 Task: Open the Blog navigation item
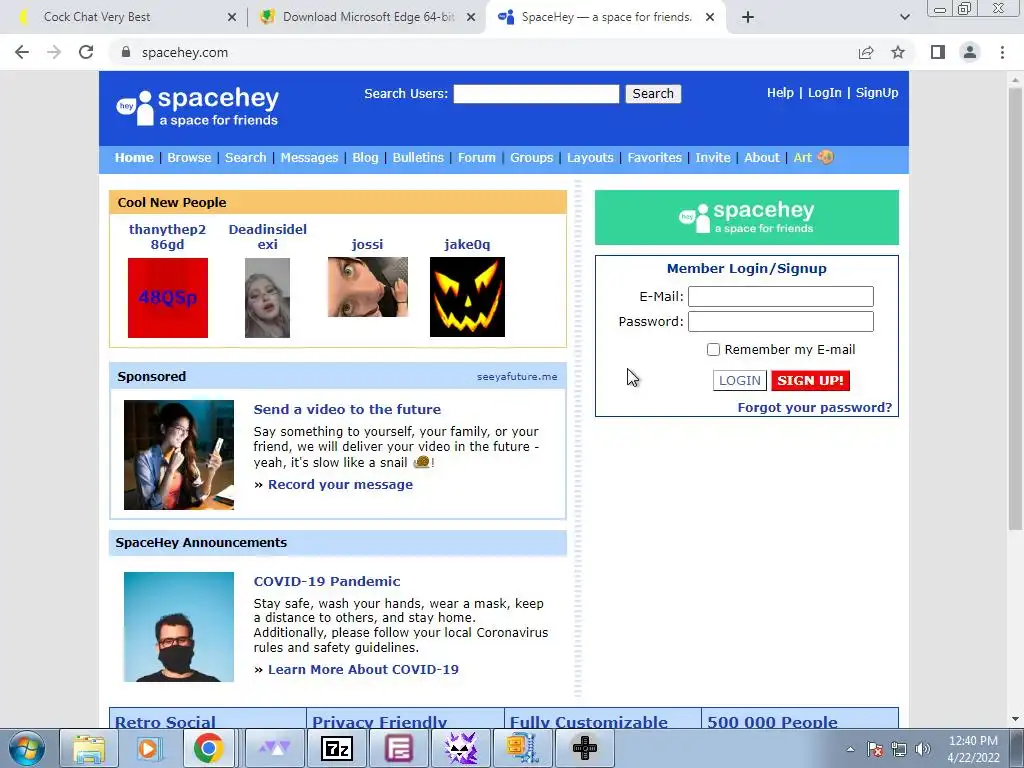pos(365,157)
